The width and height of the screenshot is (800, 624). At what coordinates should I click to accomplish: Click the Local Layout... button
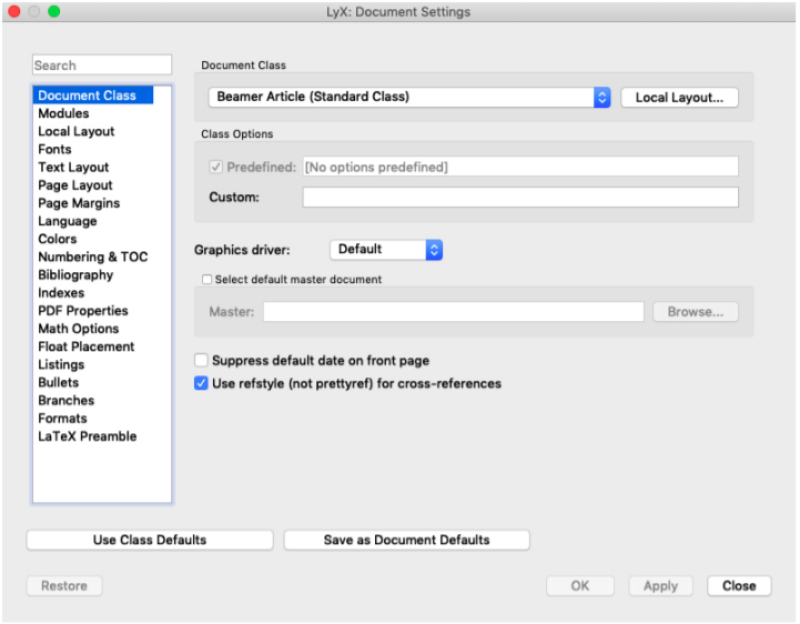click(x=679, y=97)
